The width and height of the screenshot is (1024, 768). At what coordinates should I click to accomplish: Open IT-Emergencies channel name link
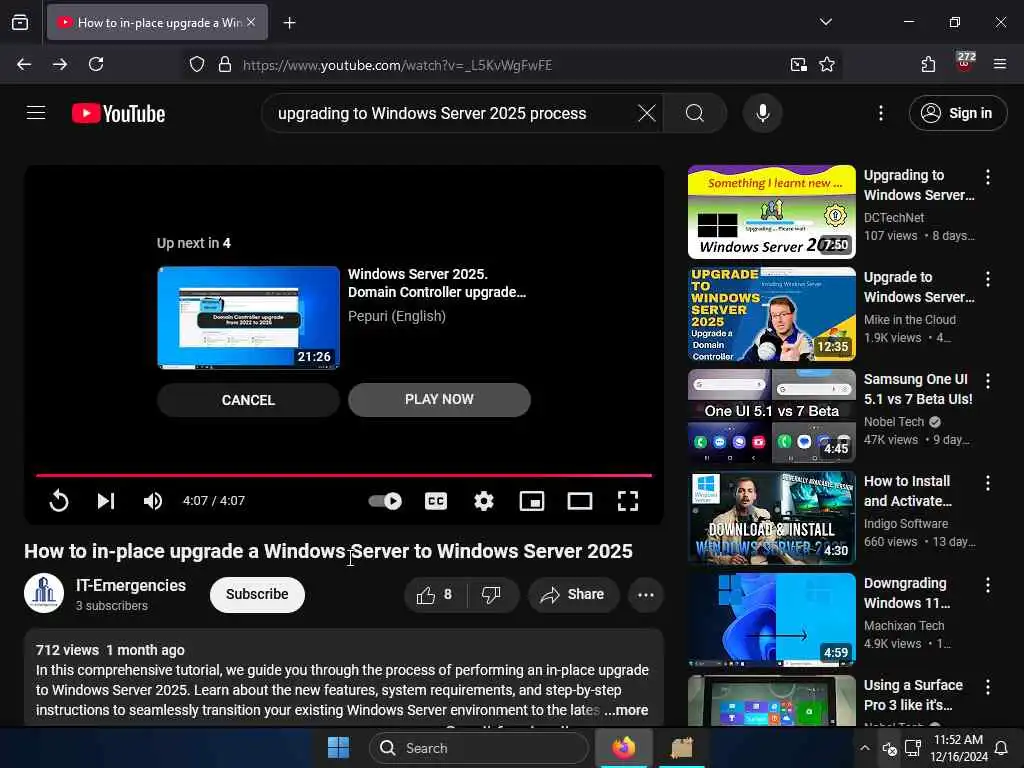pyautogui.click(x=131, y=585)
